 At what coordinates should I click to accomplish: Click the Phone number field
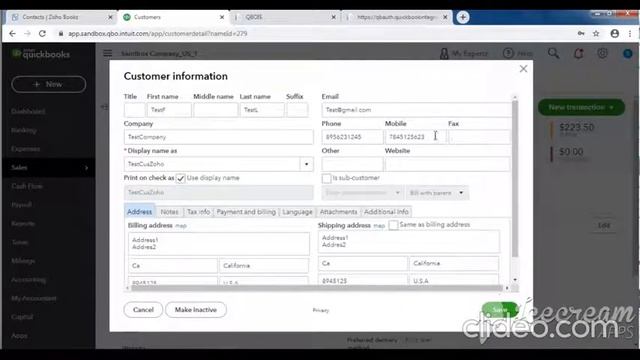click(x=352, y=137)
